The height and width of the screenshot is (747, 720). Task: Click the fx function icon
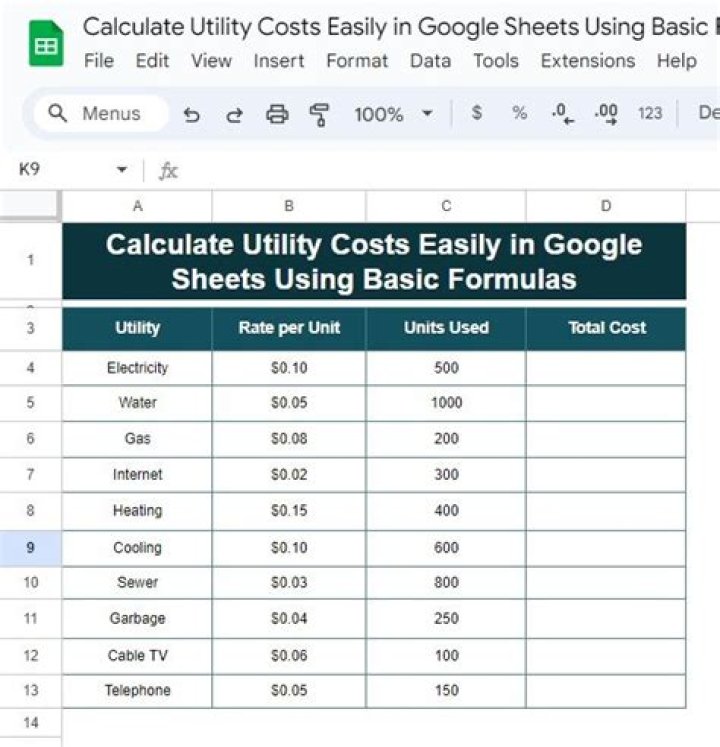[168, 171]
